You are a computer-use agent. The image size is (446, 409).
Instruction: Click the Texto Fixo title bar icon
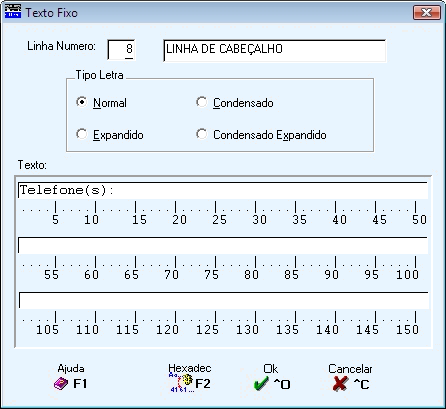[13, 12]
